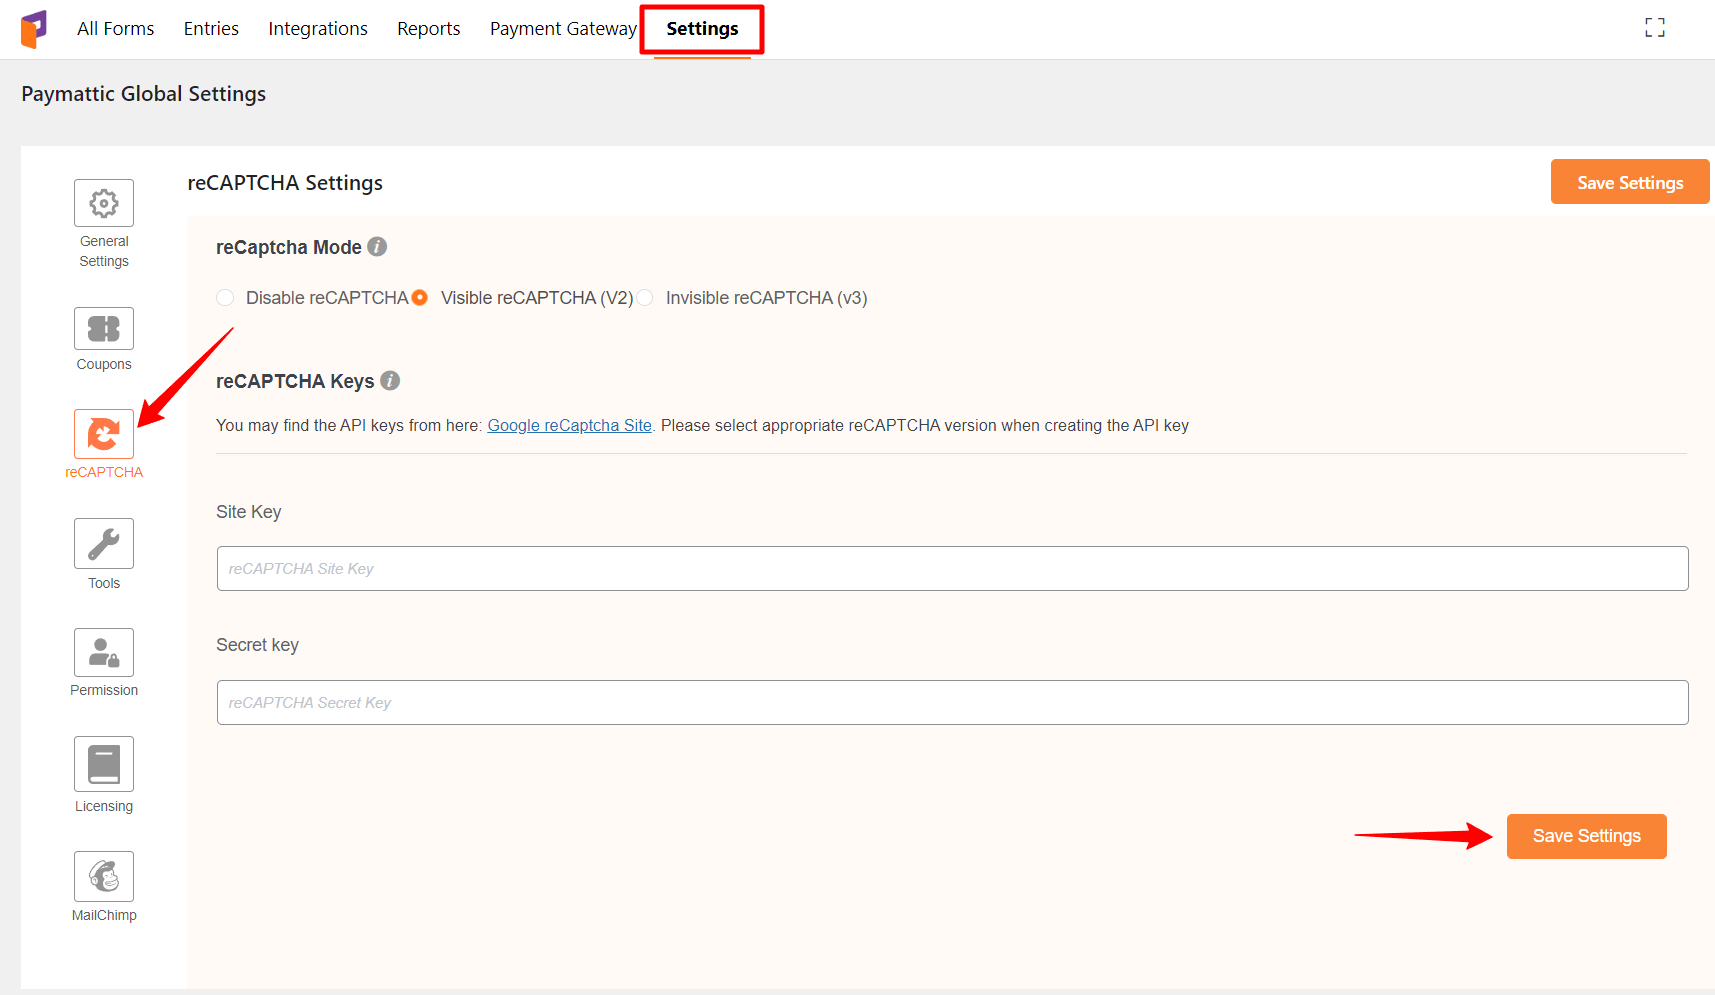Click the reCAPTCHA sidebar label
The width and height of the screenshot is (1715, 995).
[104, 472]
